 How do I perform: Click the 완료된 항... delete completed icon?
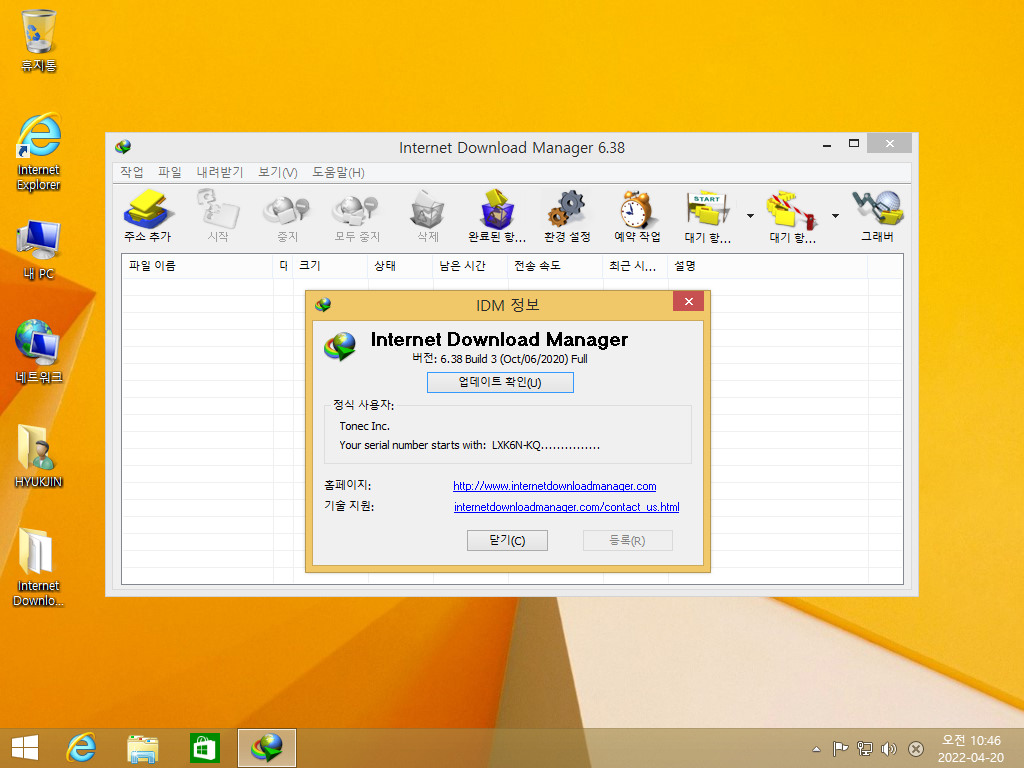click(x=497, y=216)
